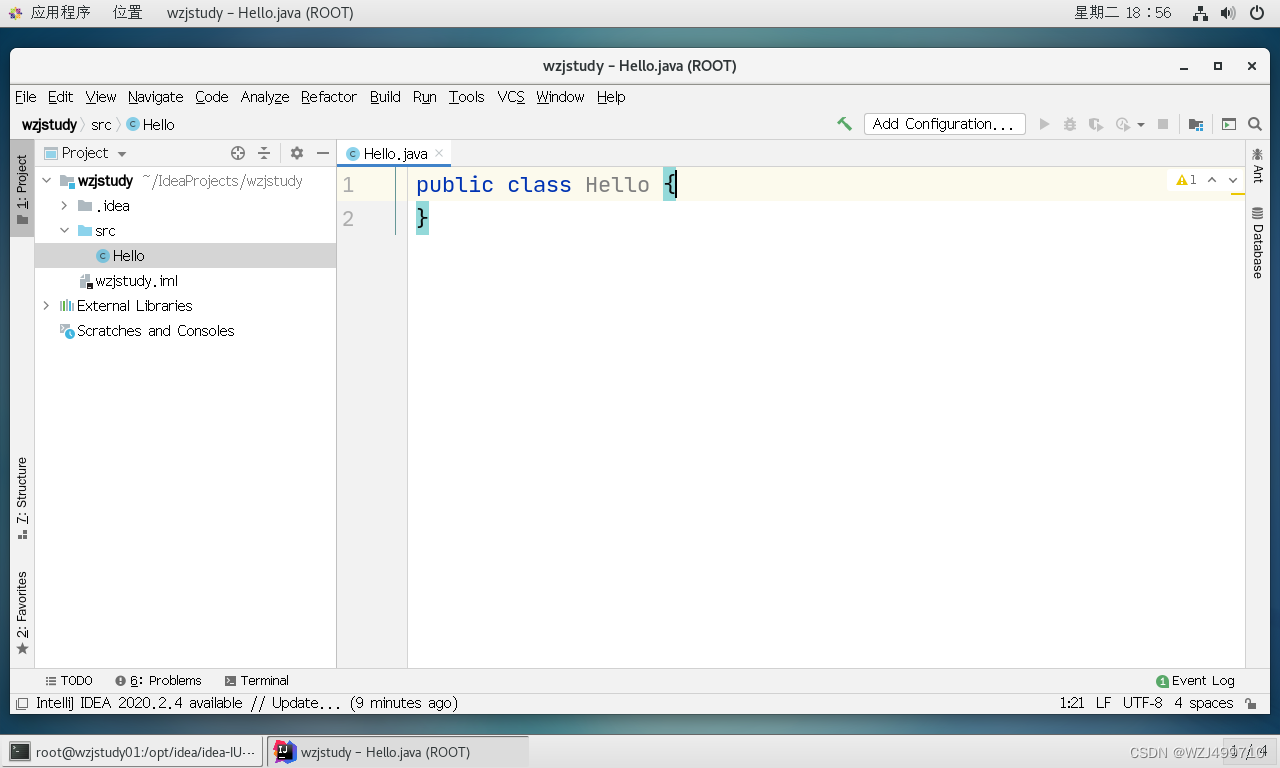The width and height of the screenshot is (1280, 768).
Task: Toggle the Favorites tool window
Action: [22, 613]
